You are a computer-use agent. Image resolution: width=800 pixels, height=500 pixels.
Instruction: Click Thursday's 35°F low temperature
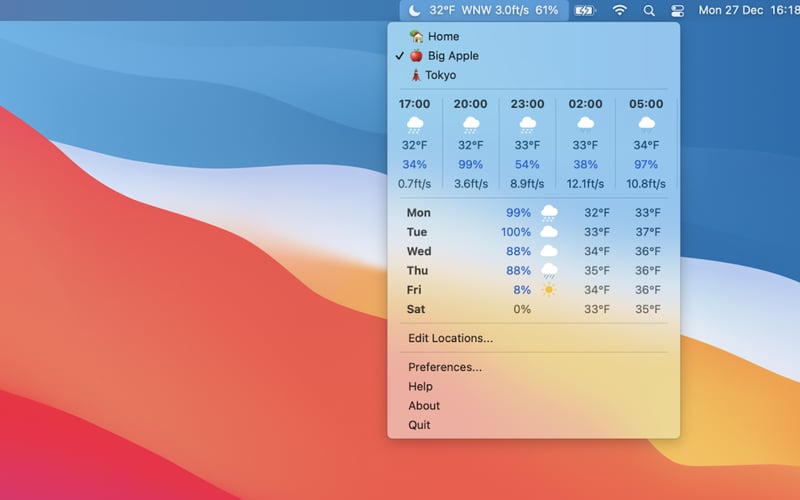(x=597, y=270)
